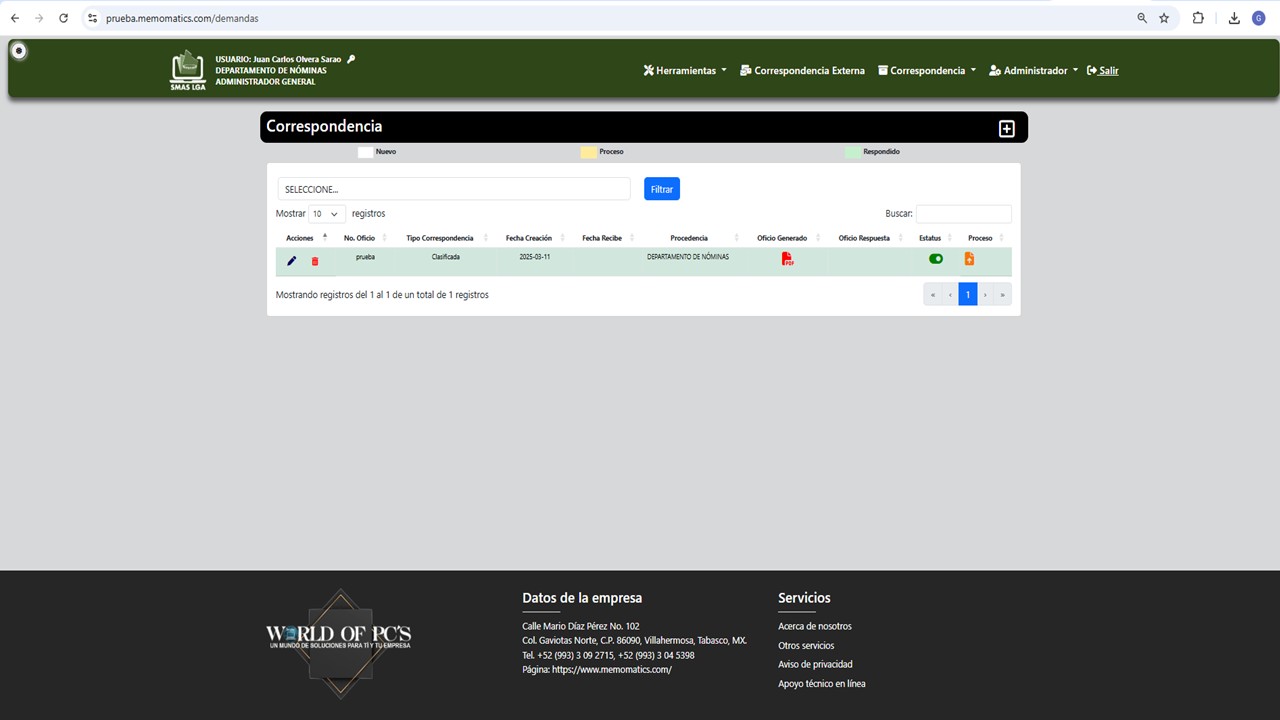The image size is (1280, 720).
Task: Delete the prueba record with trash icon
Action: 315,261
